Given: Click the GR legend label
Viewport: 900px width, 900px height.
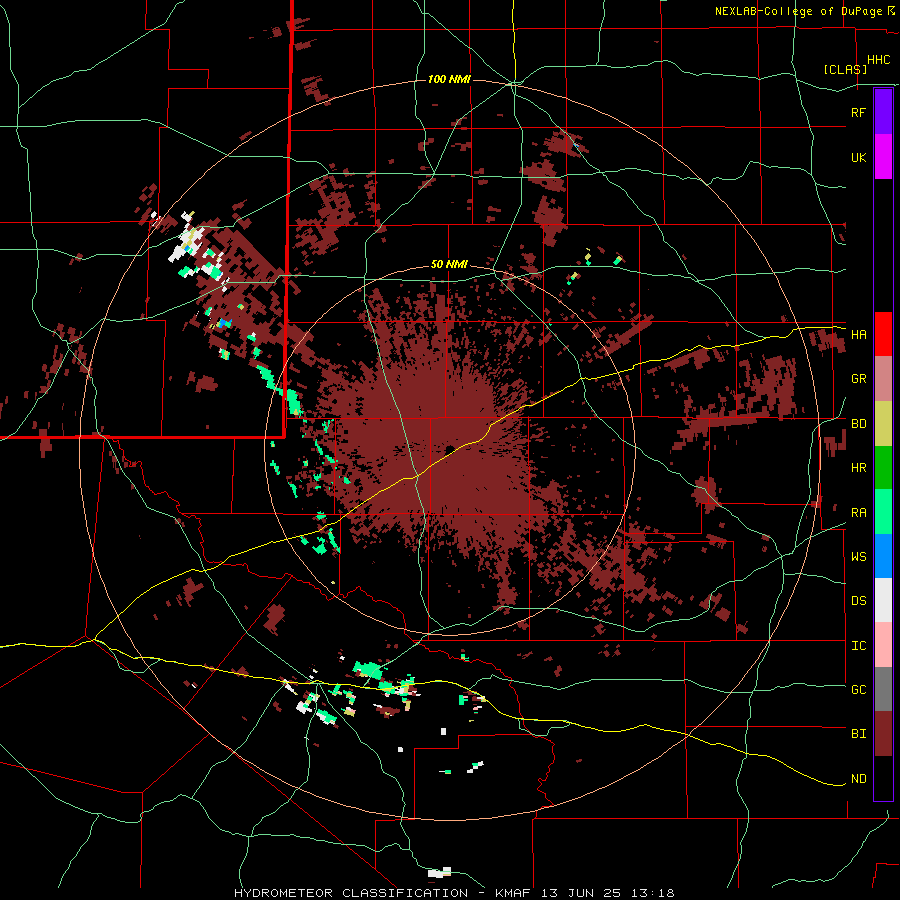Looking at the screenshot, I should coord(858,379).
